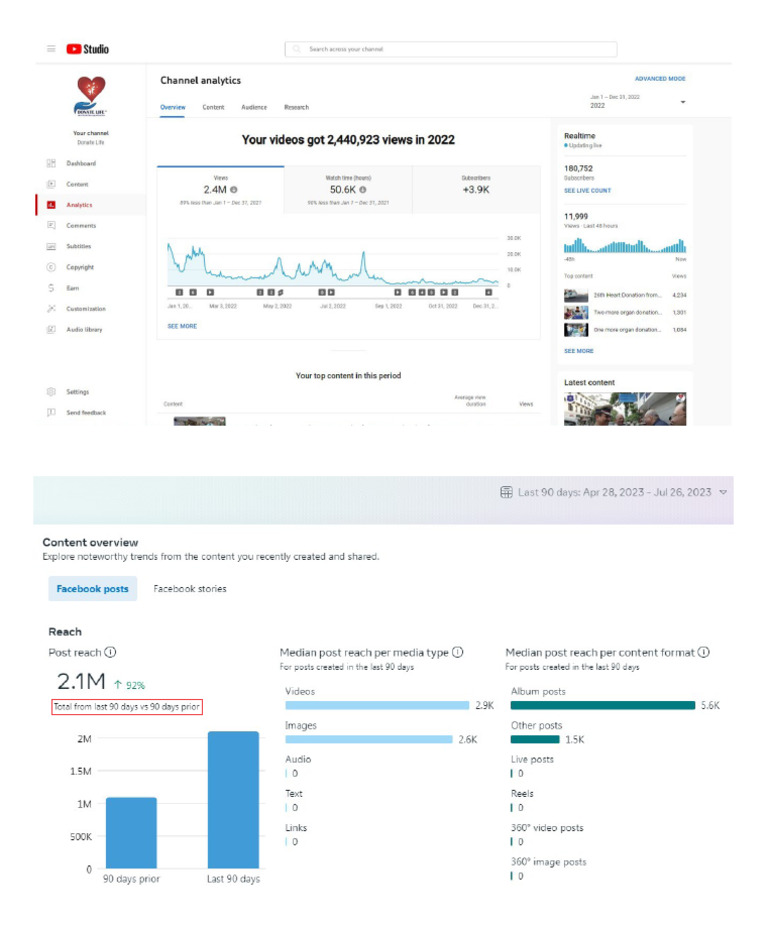Click SEE MORE in the Realtime panel
The height and width of the screenshot is (928, 768).
tap(579, 351)
